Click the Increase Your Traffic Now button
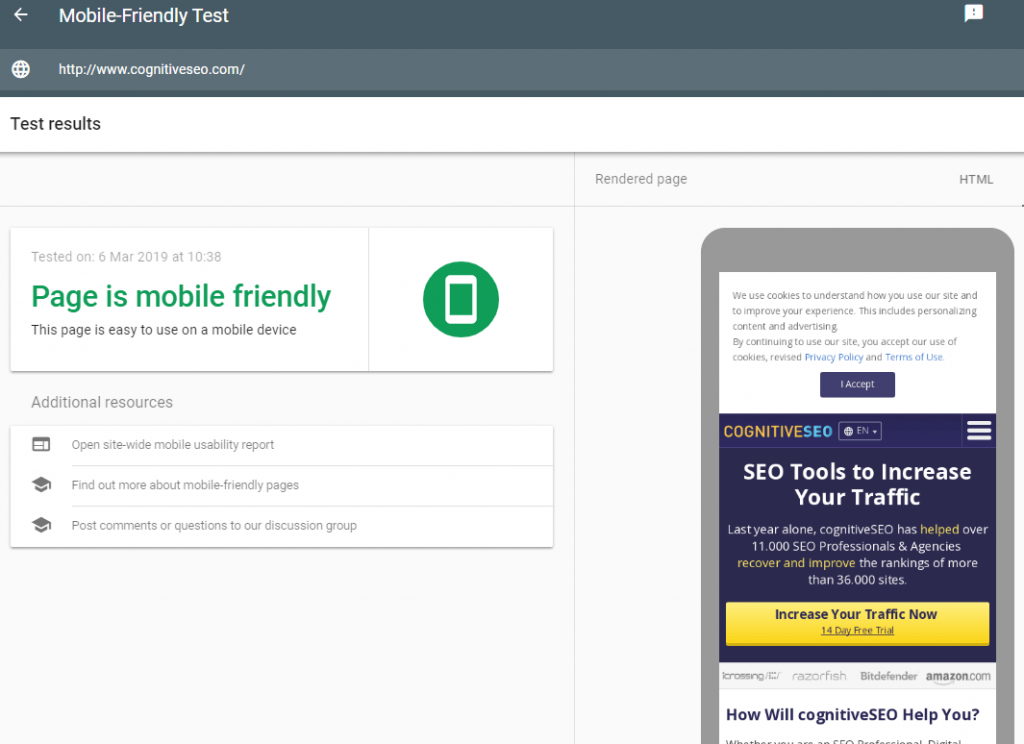The height and width of the screenshot is (744, 1024). [856, 614]
